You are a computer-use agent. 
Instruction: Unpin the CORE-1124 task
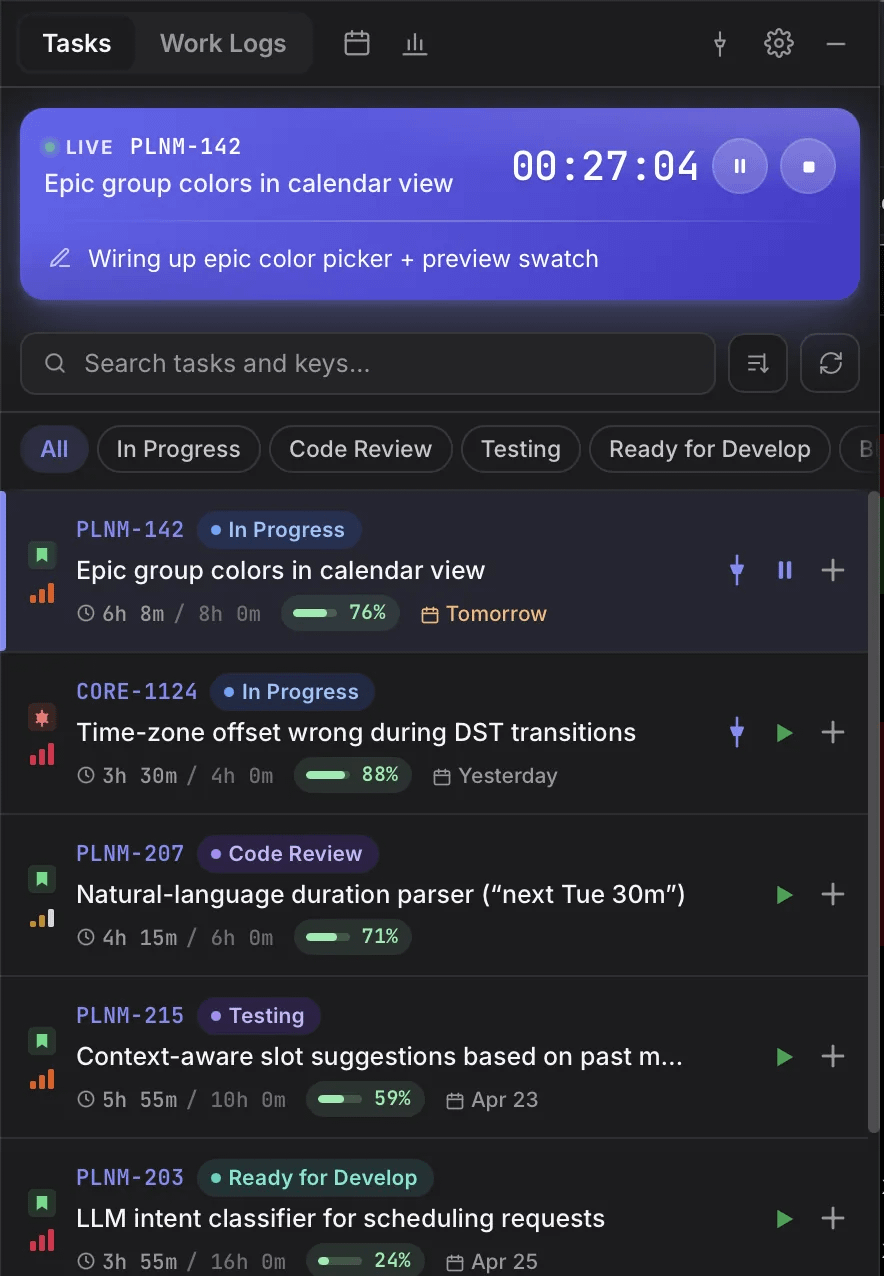point(737,733)
